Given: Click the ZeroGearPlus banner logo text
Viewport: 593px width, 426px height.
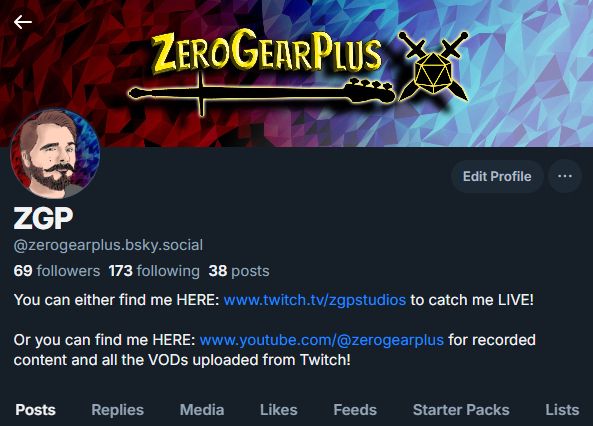Looking at the screenshot, I should (267, 52).
